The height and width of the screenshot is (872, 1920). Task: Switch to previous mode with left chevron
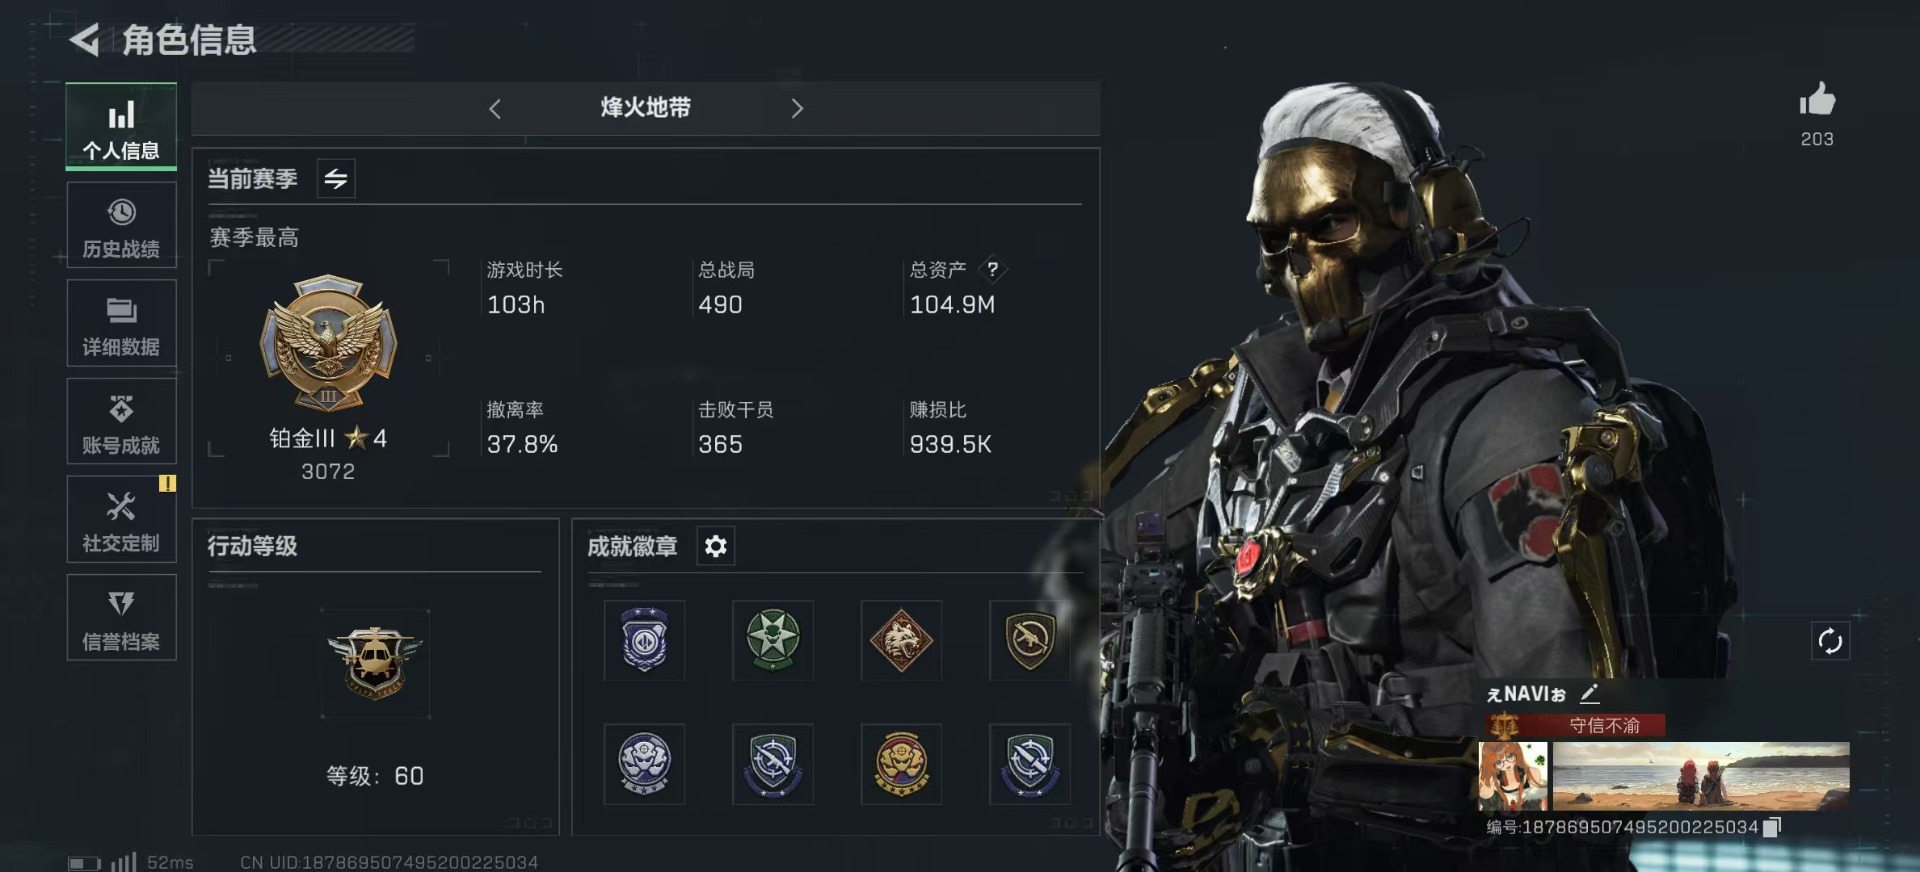coord(495,108)
